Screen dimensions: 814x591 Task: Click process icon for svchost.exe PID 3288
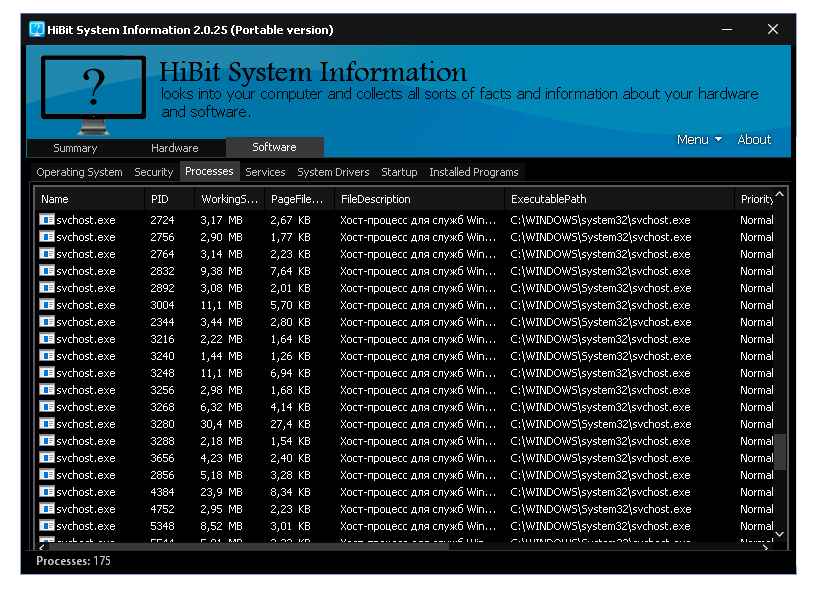(x=47, y=441)
